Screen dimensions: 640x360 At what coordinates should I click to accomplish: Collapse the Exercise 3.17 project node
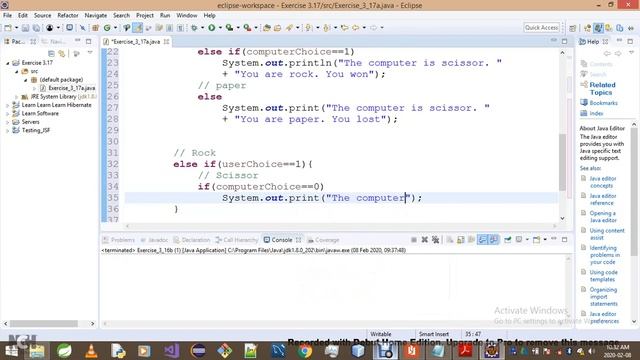coord(7,63)
